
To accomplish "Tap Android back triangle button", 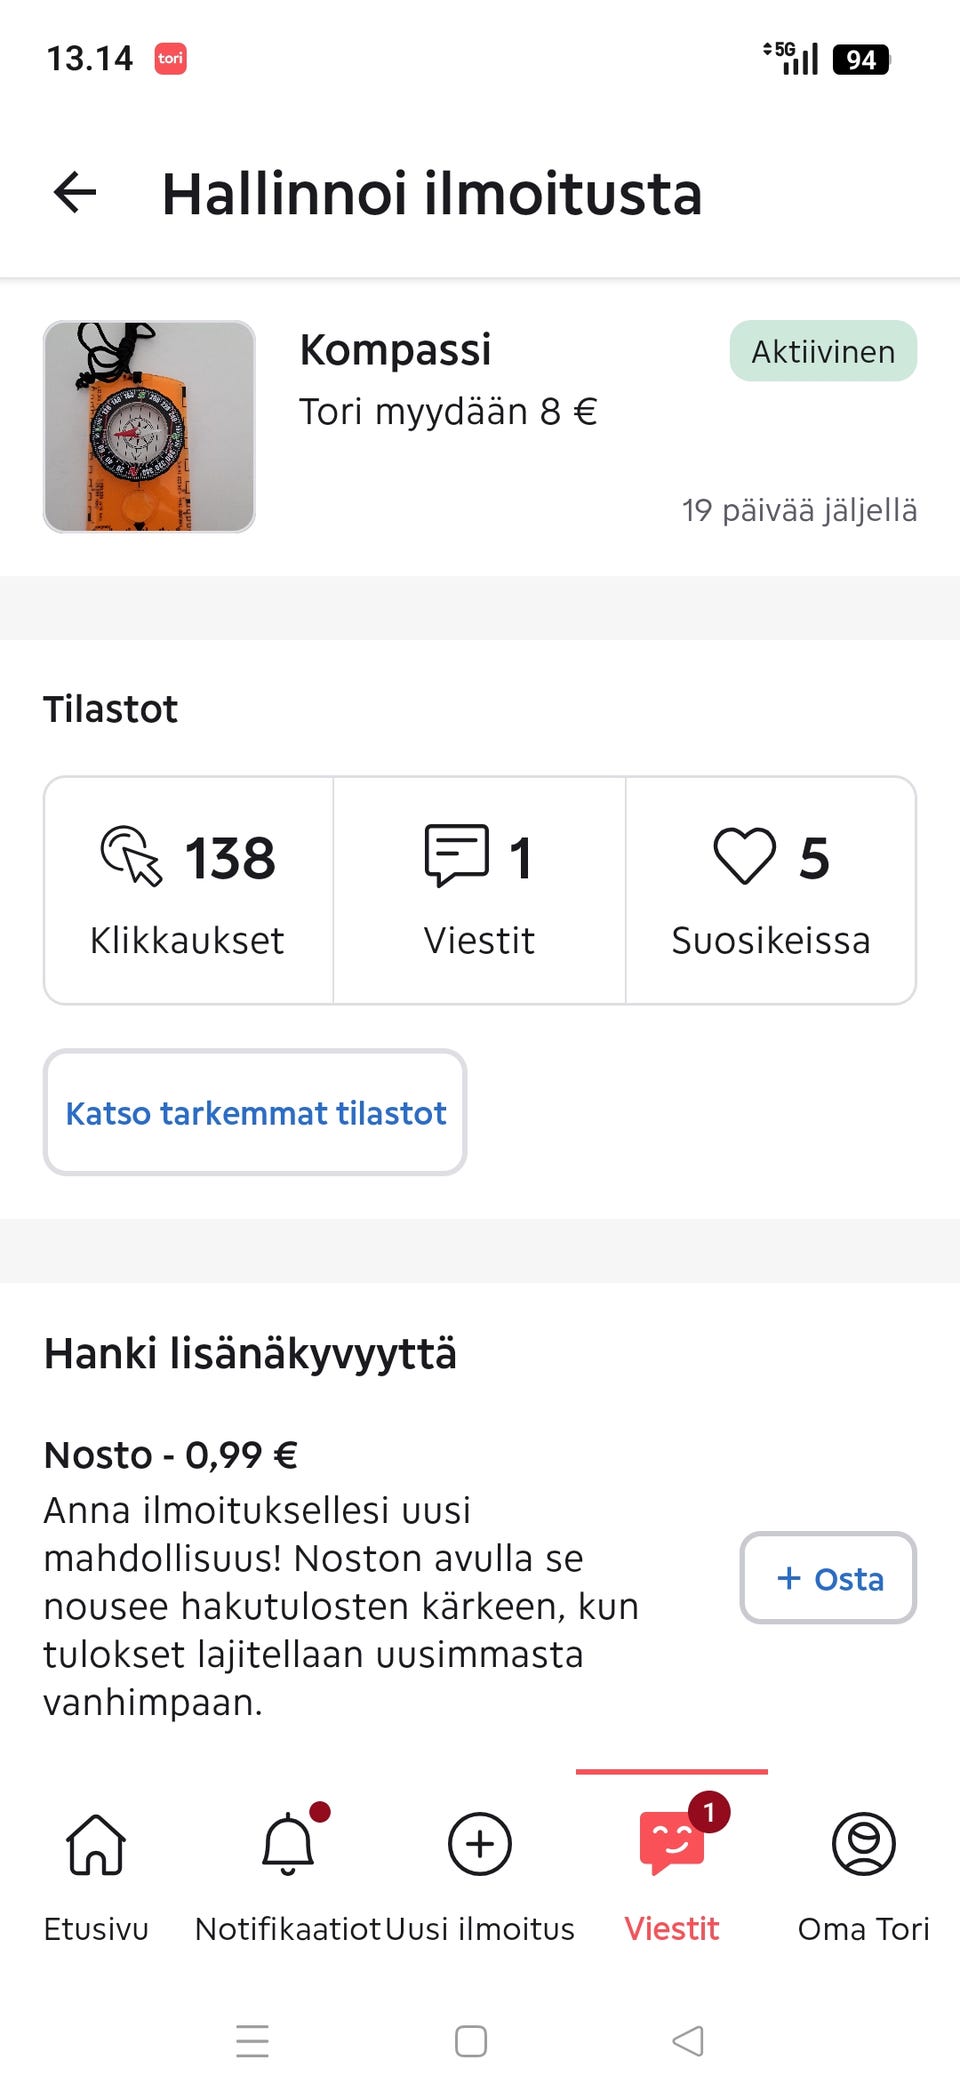I will point(688,2041).
